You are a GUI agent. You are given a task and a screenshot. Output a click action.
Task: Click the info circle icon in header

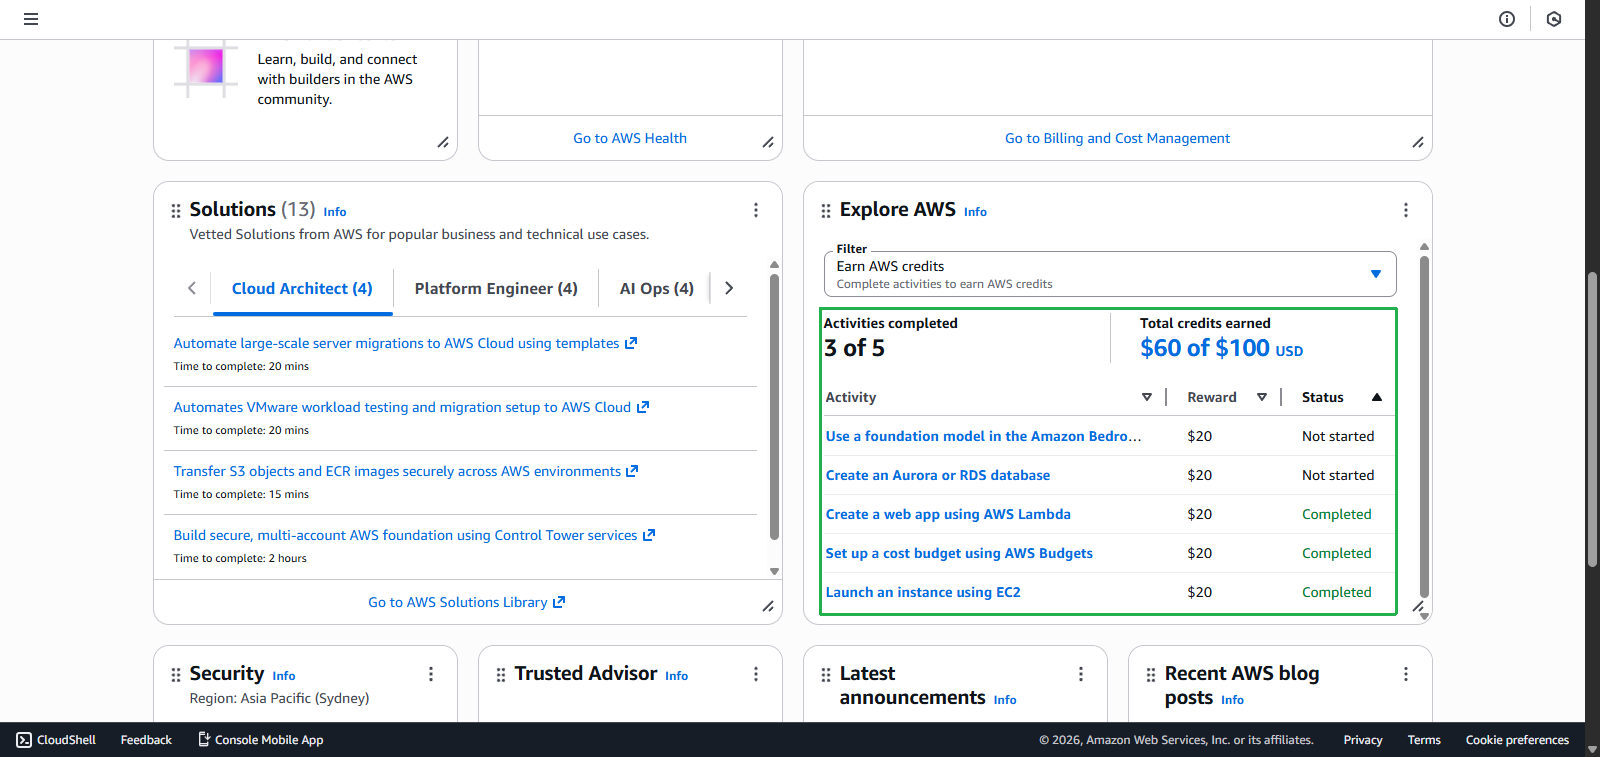[1507, 19]
